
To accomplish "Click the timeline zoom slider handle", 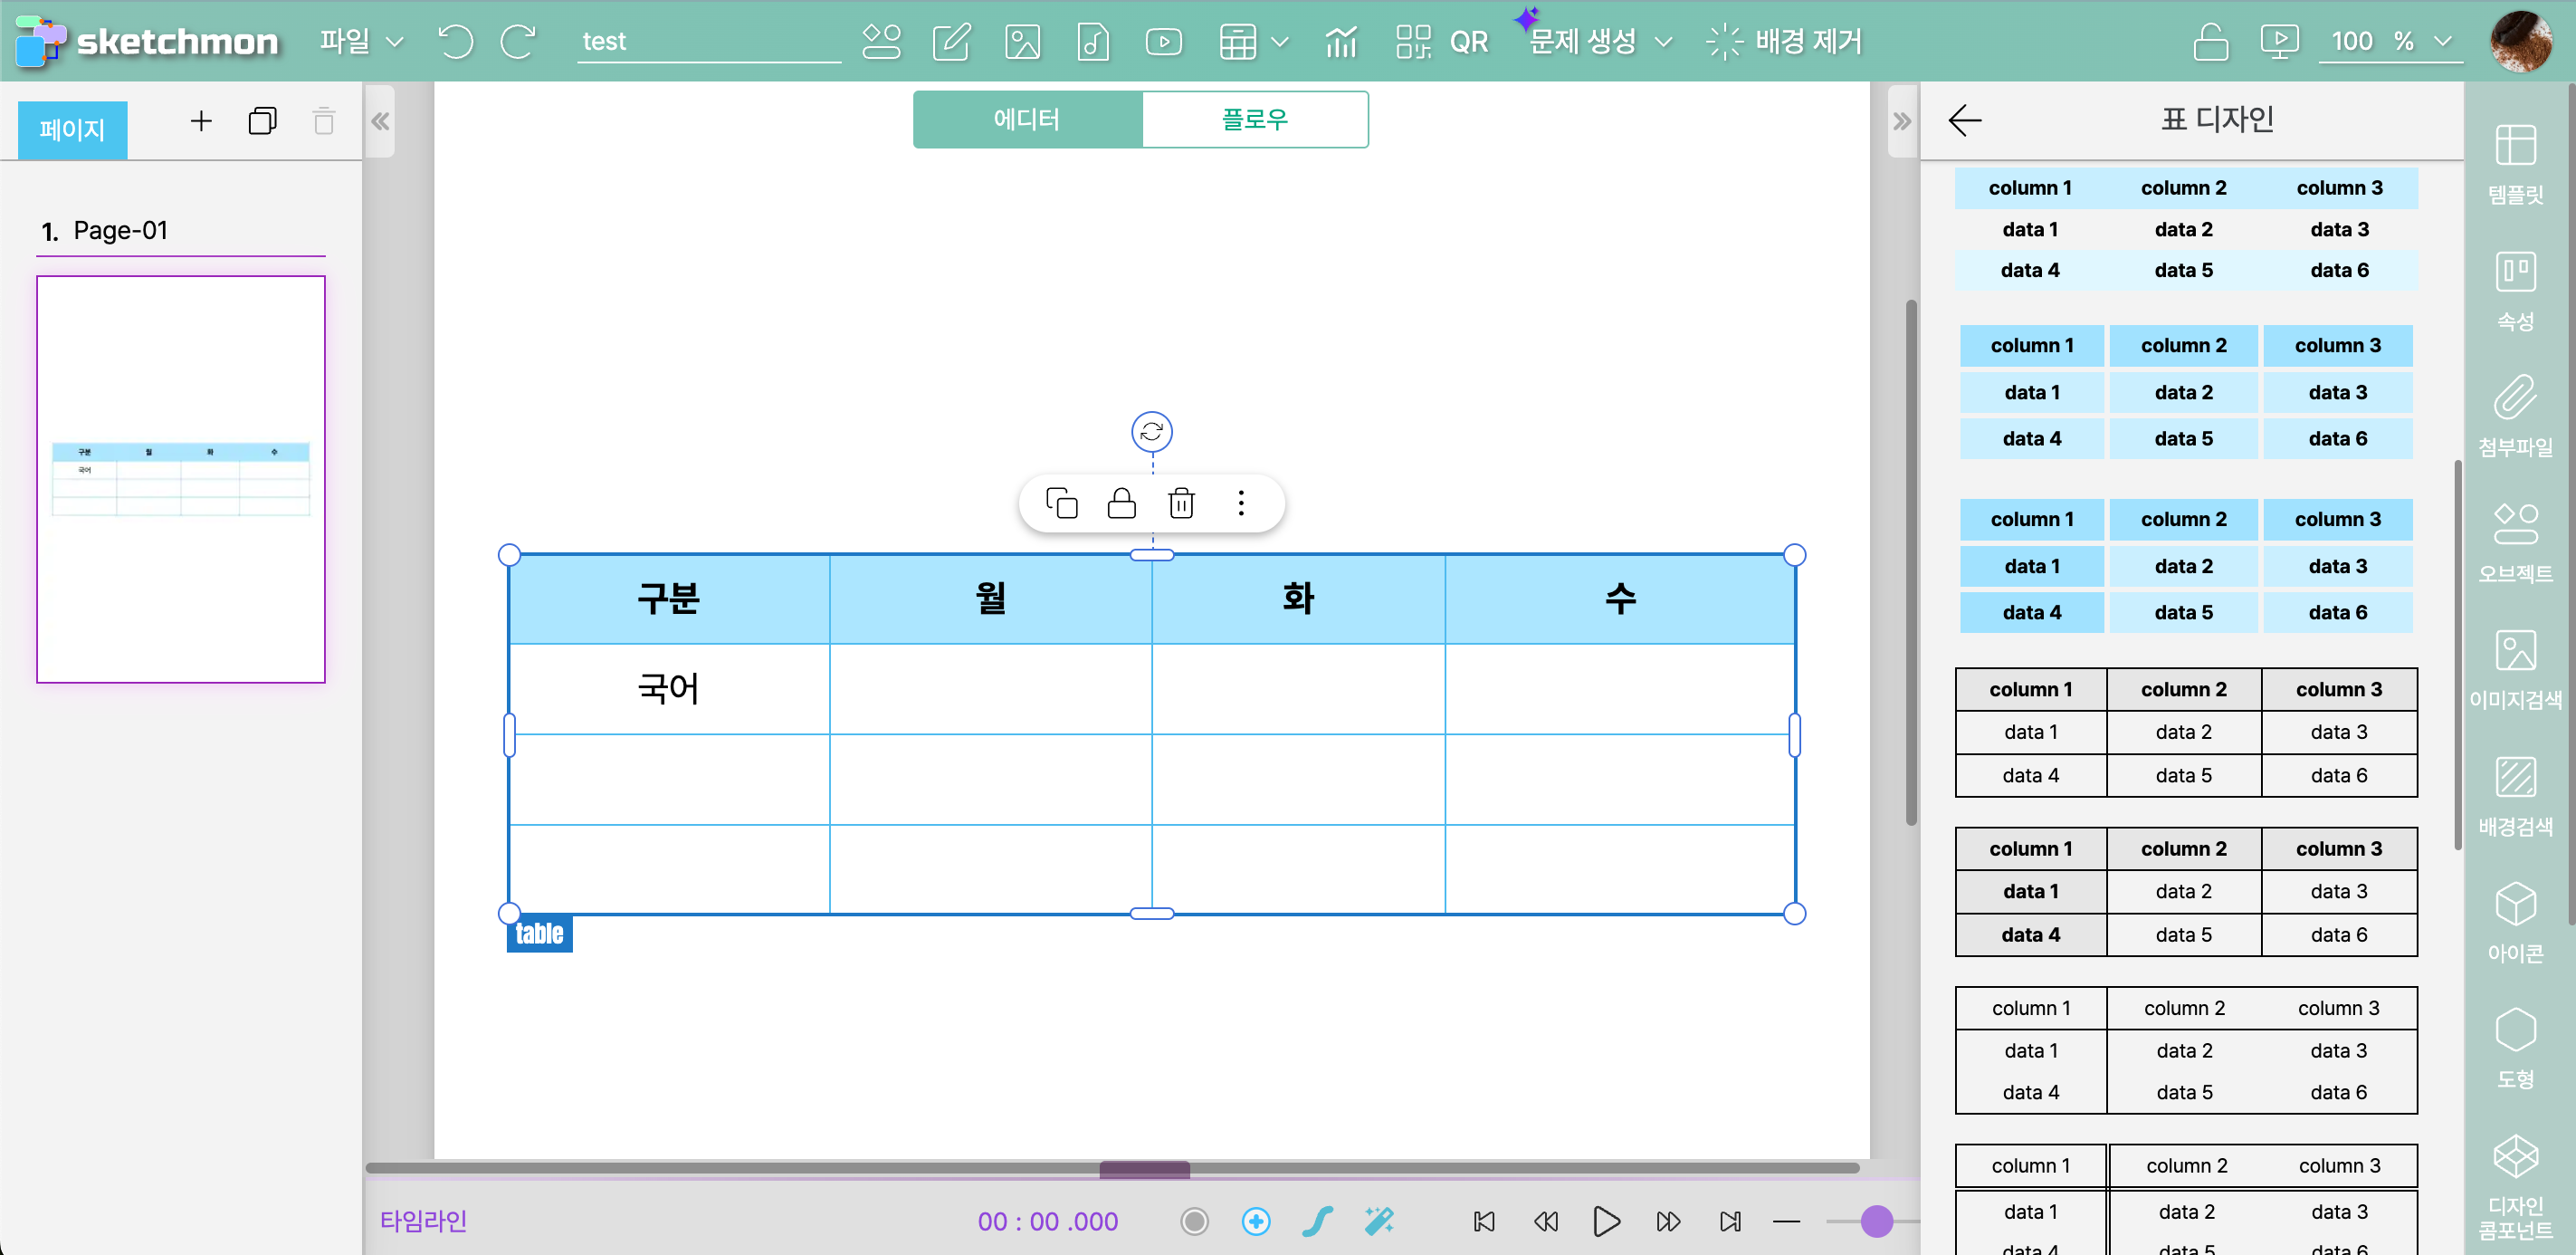I will [x=1876, y=1221].
